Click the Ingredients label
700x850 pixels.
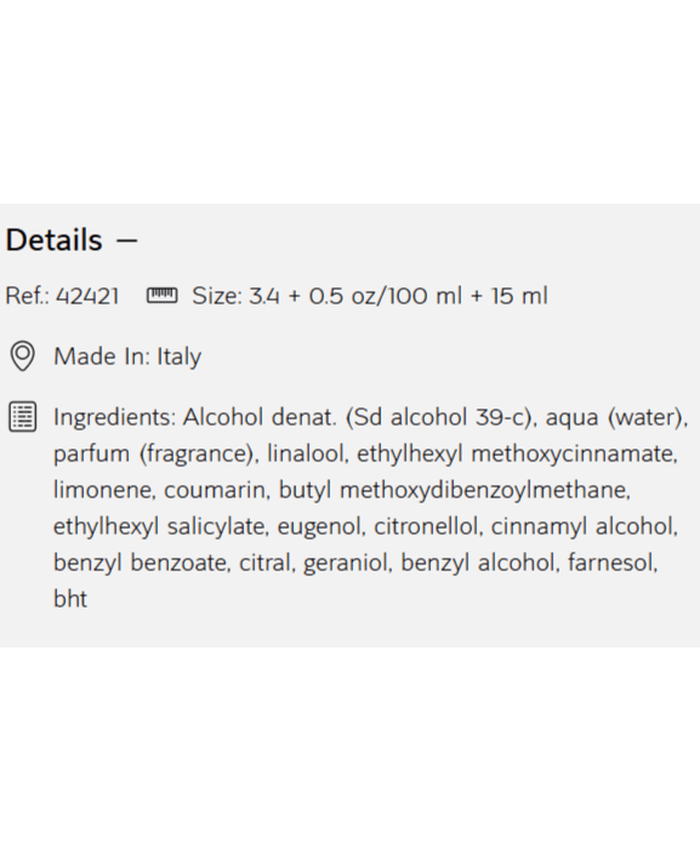pyautogui.click(x=114, y=418)
